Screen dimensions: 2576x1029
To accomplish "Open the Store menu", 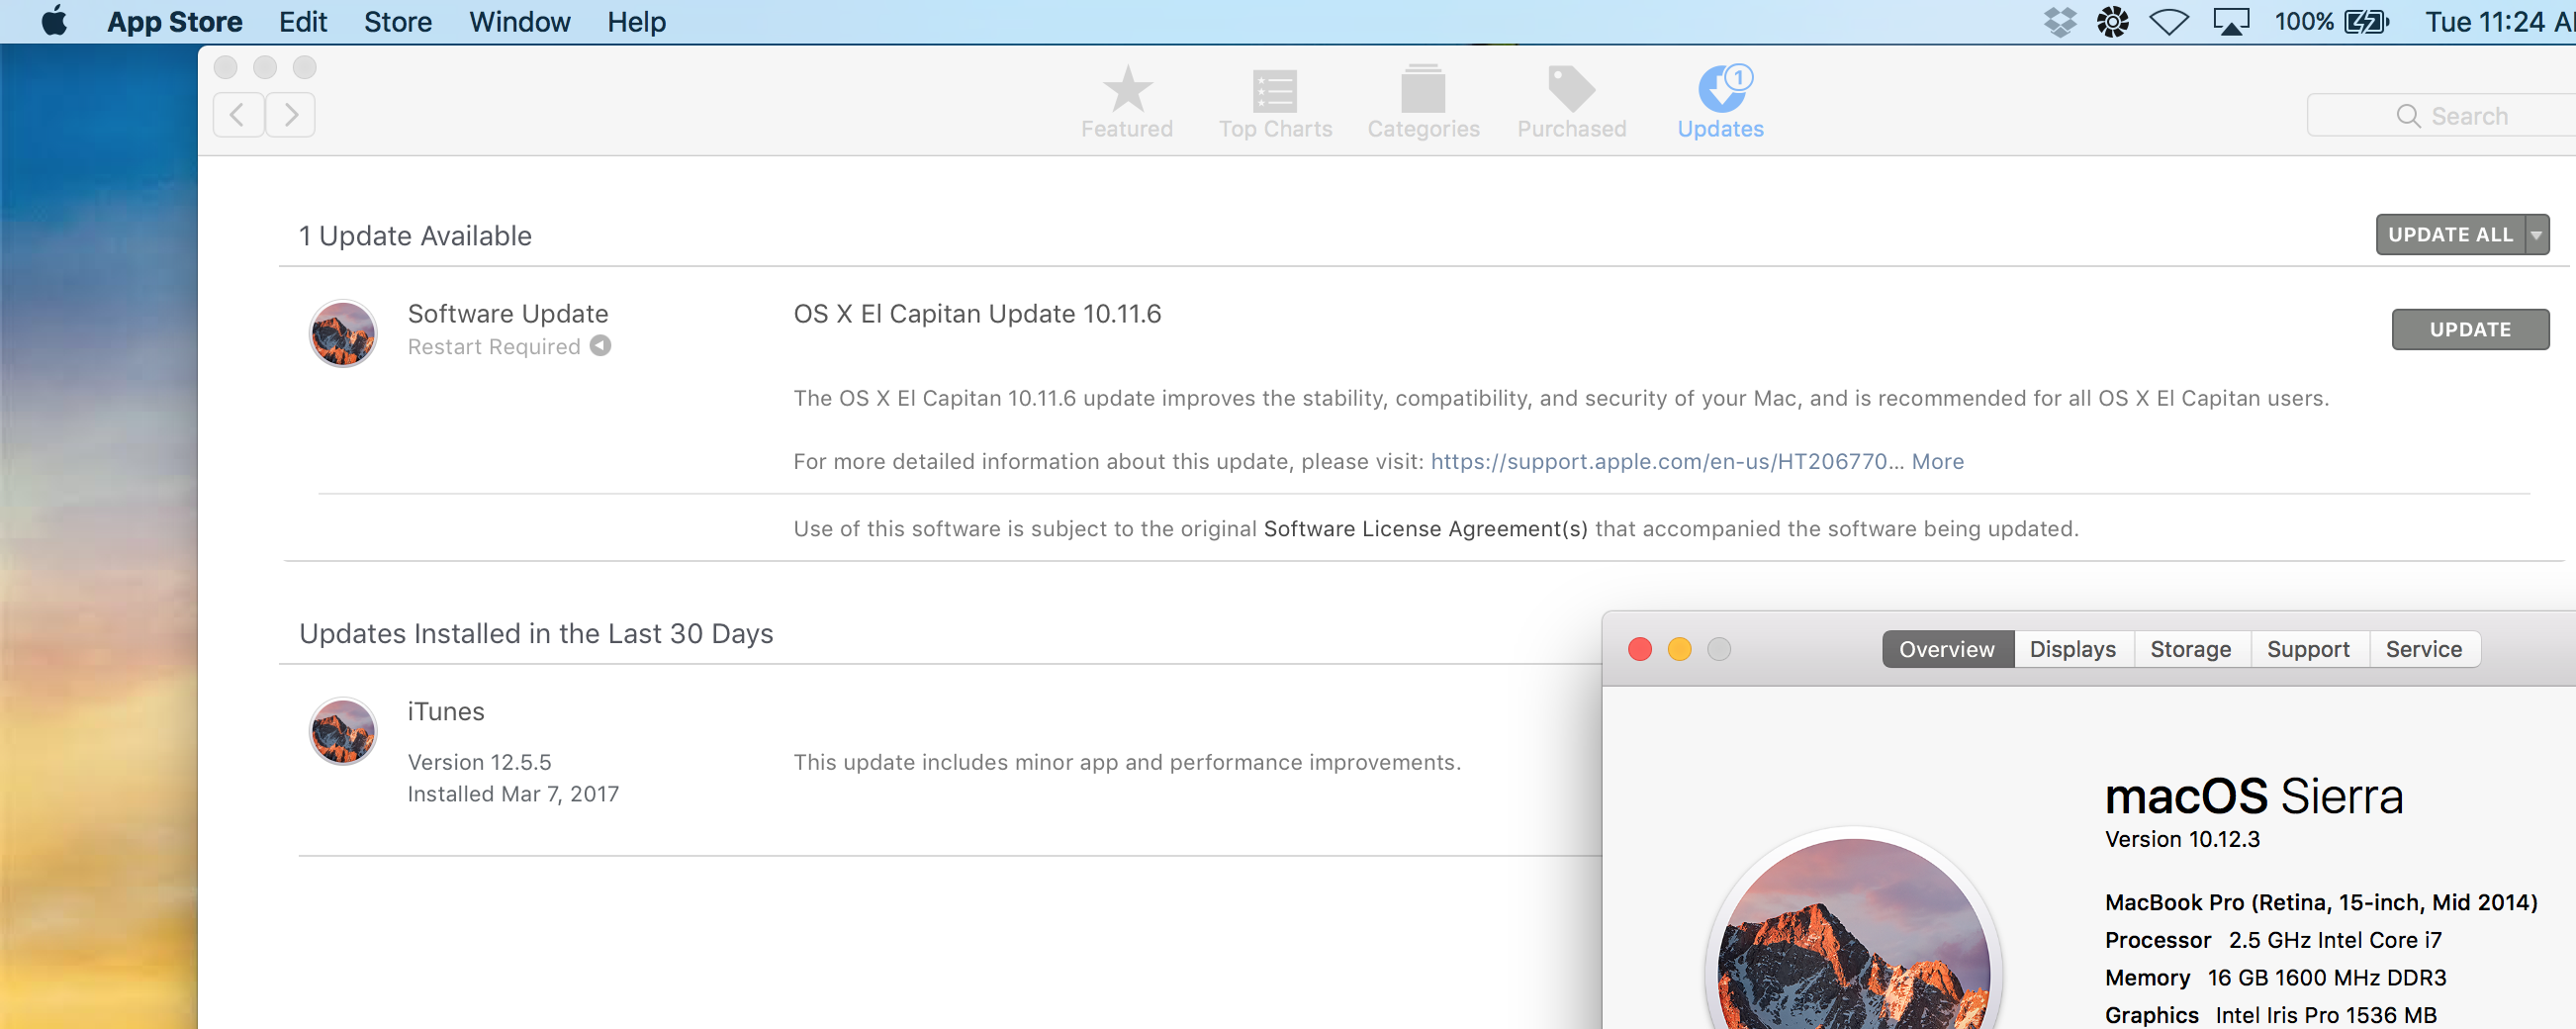I will click(398, 22).
